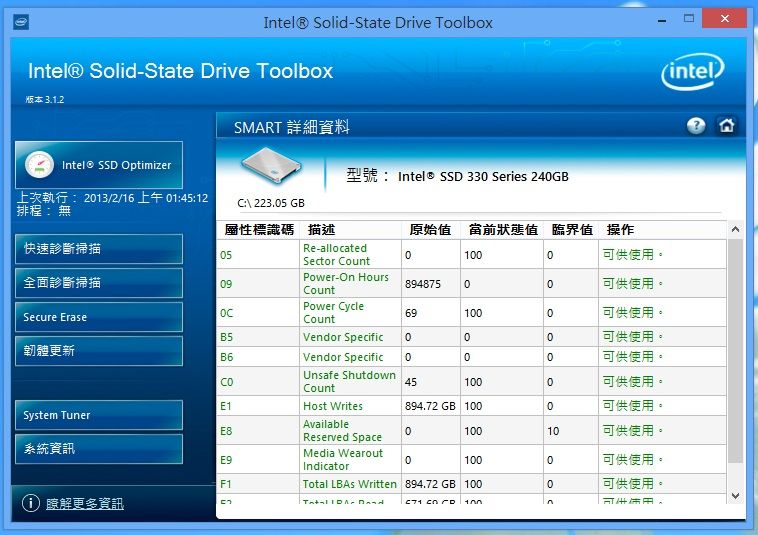
Task: Click the 原始值 column header
Action: tap(431, 230)
